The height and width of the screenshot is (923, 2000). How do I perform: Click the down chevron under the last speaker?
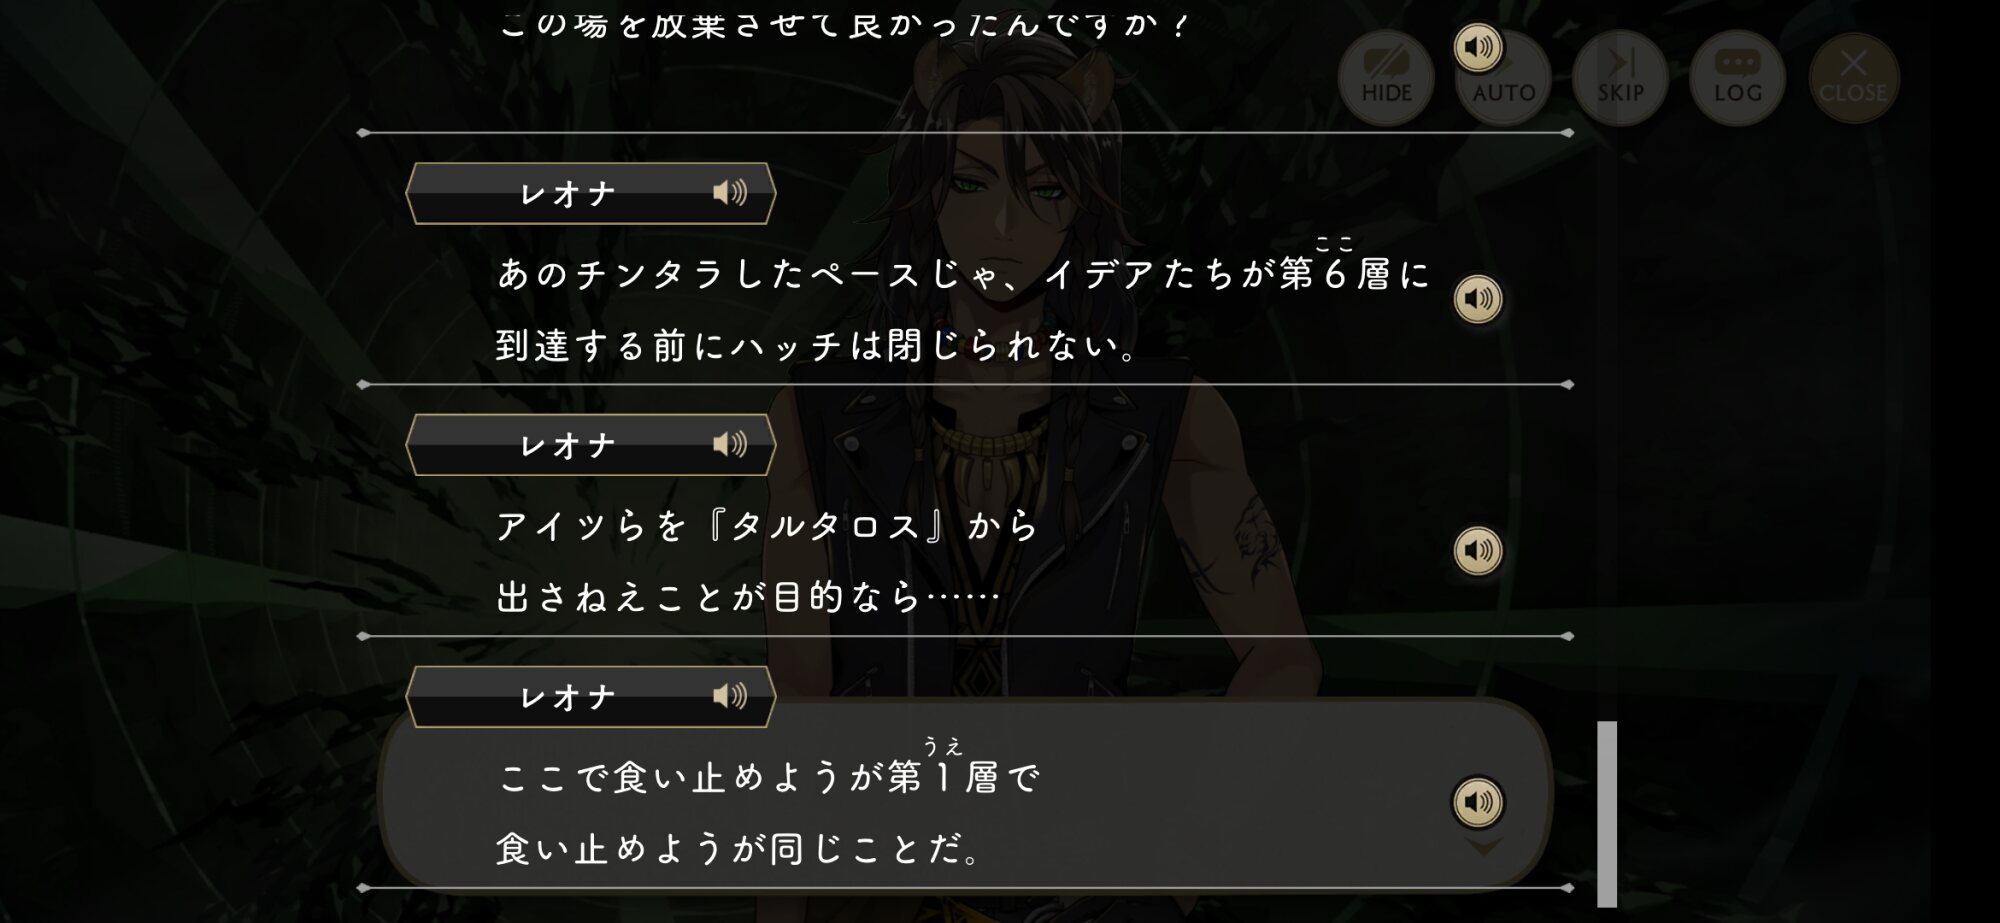pyautogui.click(x=1484, y=848)
